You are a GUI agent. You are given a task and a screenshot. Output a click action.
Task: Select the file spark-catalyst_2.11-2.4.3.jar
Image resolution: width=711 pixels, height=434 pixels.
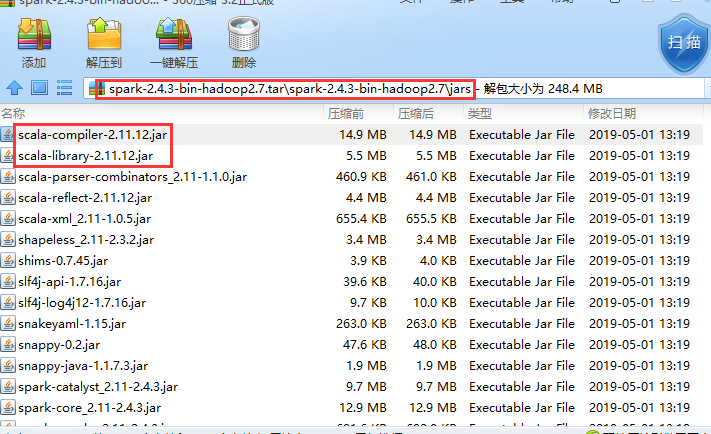pos(98,387)
